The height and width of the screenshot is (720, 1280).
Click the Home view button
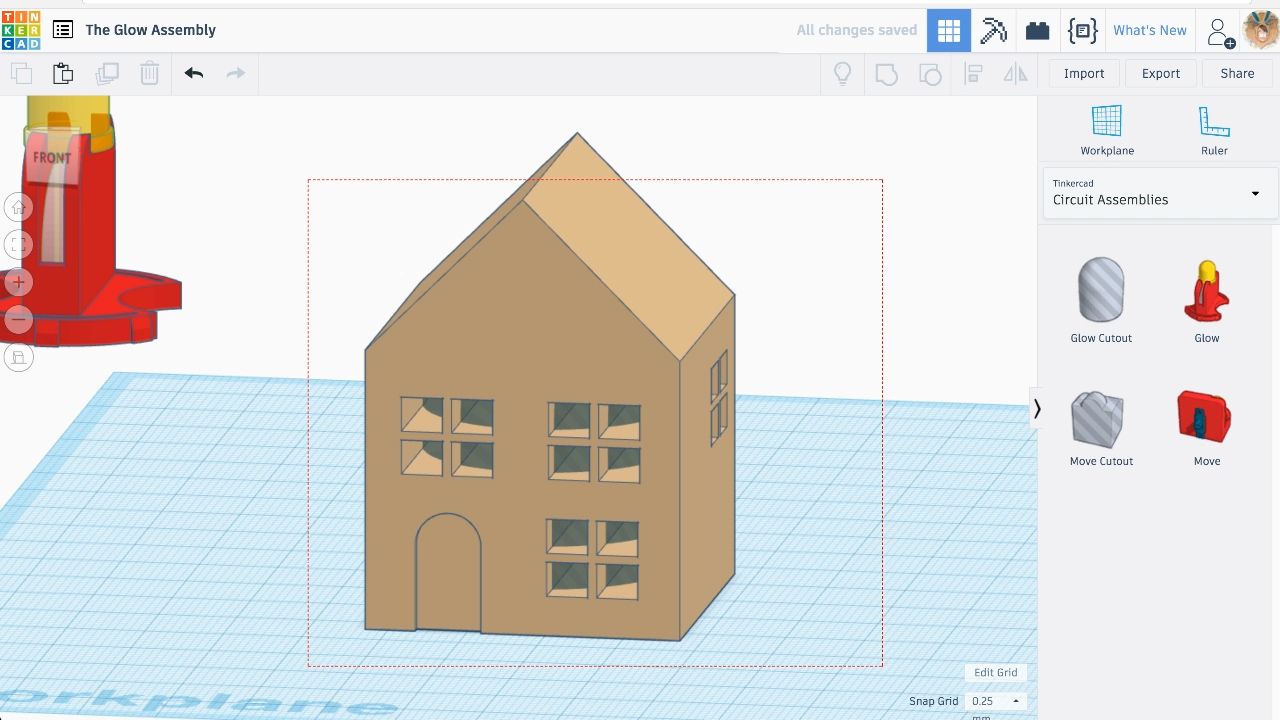[x=18, y=207]
